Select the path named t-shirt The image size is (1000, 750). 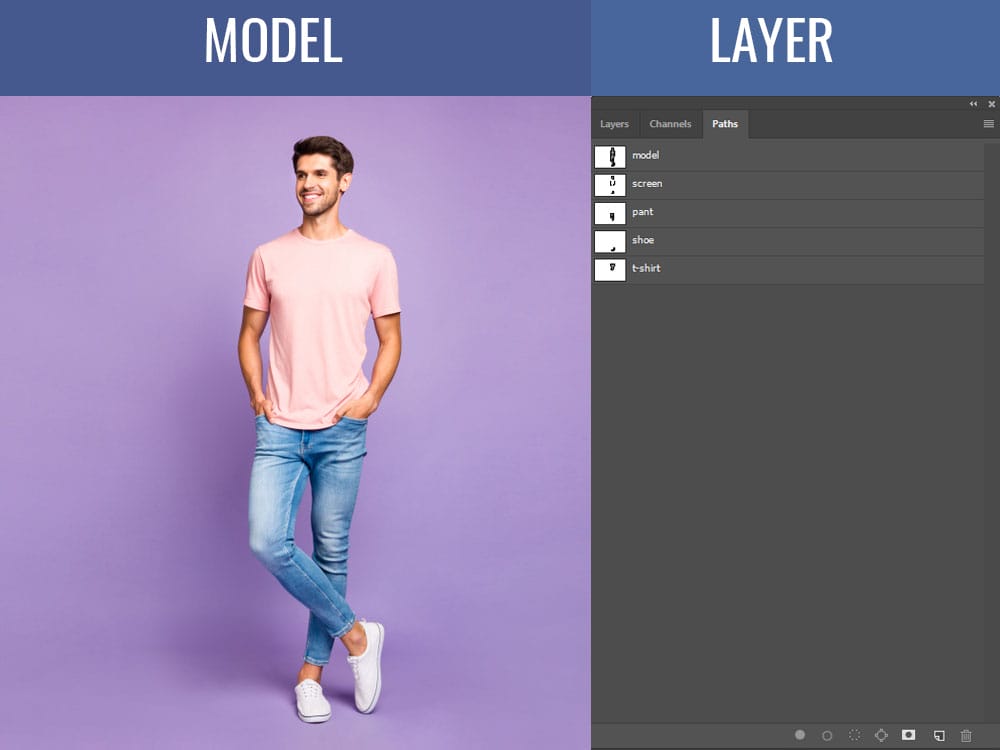point(788,269)
